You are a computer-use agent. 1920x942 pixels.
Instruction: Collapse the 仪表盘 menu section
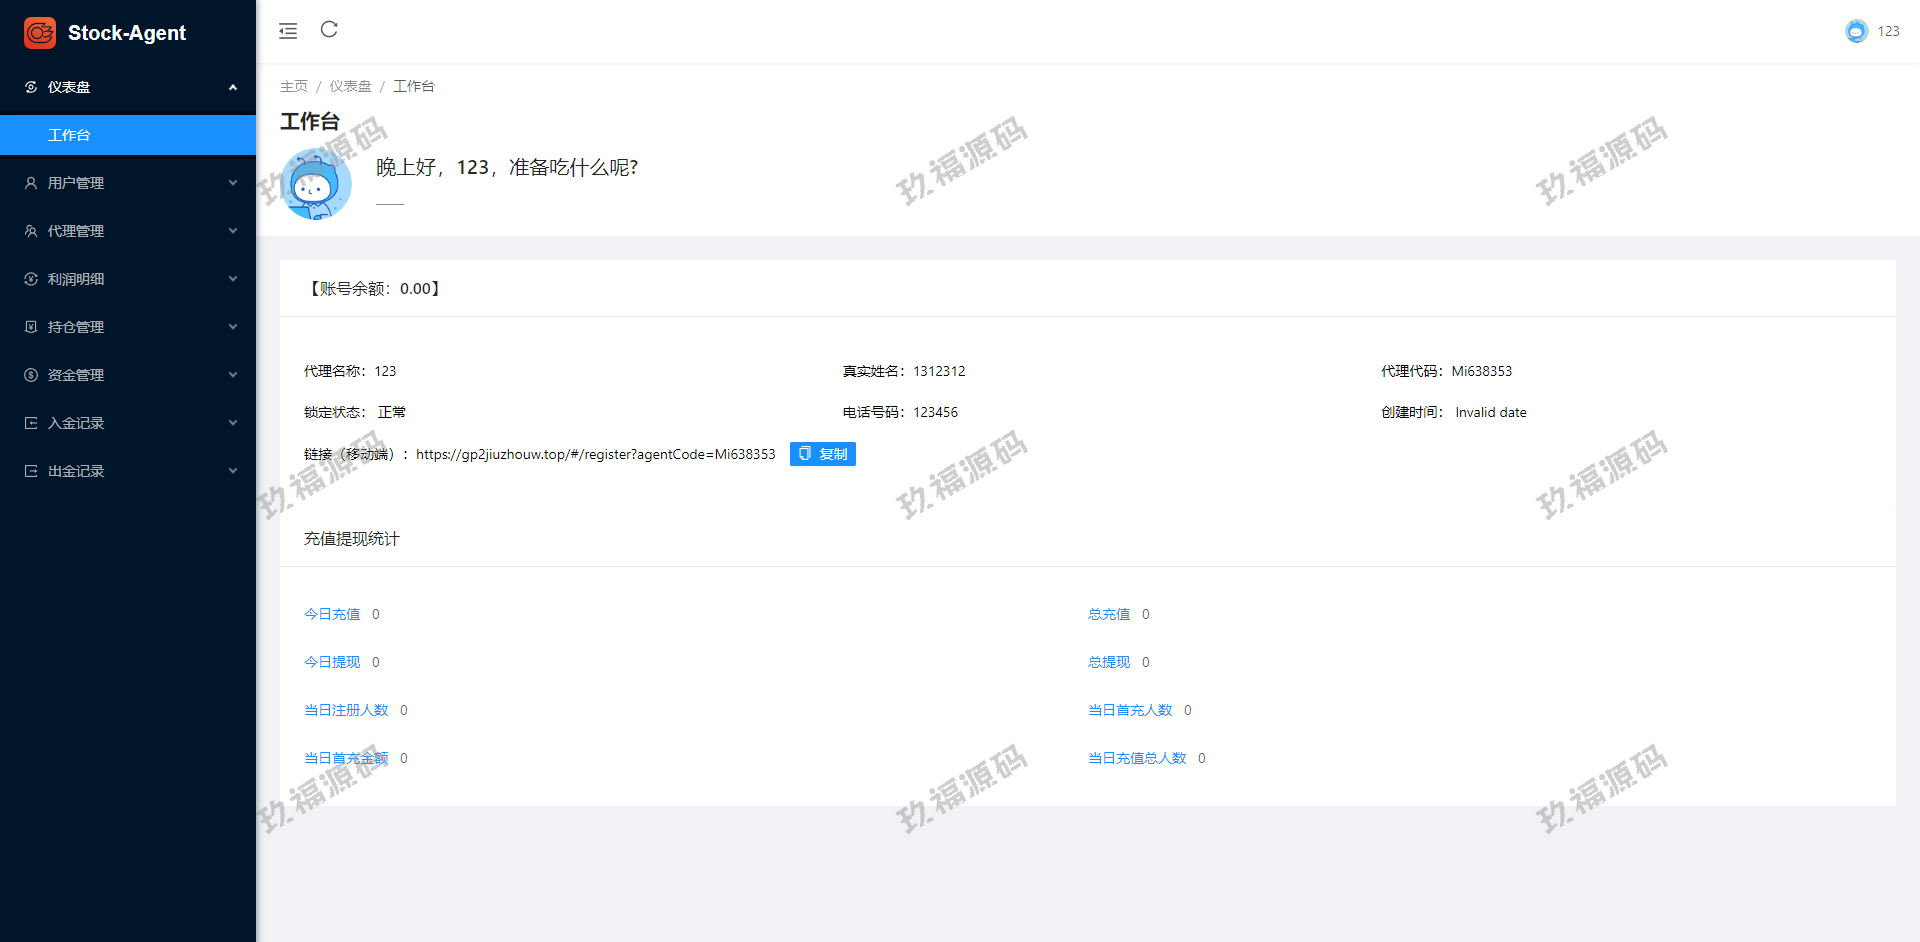[x=232, y=87]
